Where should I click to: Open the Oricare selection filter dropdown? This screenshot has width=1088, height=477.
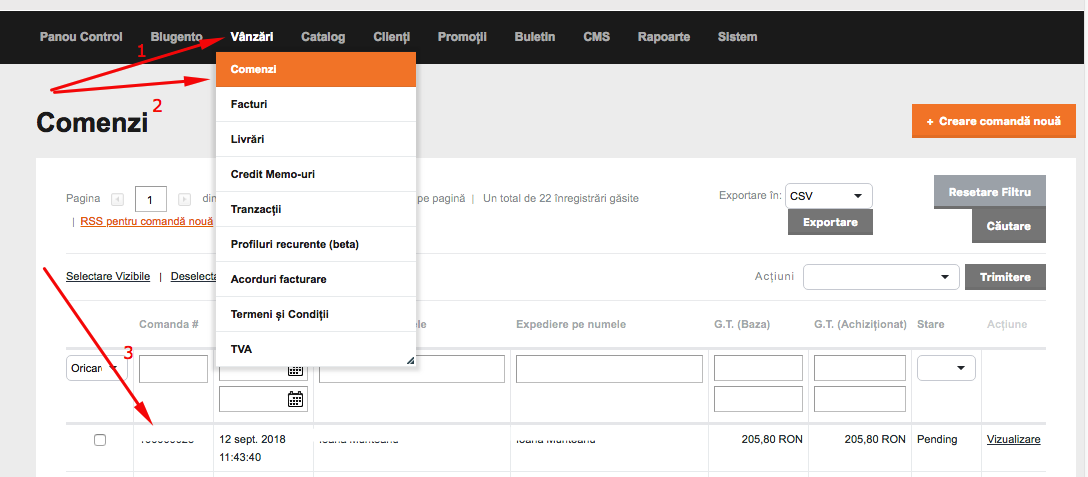pos(97,368)
